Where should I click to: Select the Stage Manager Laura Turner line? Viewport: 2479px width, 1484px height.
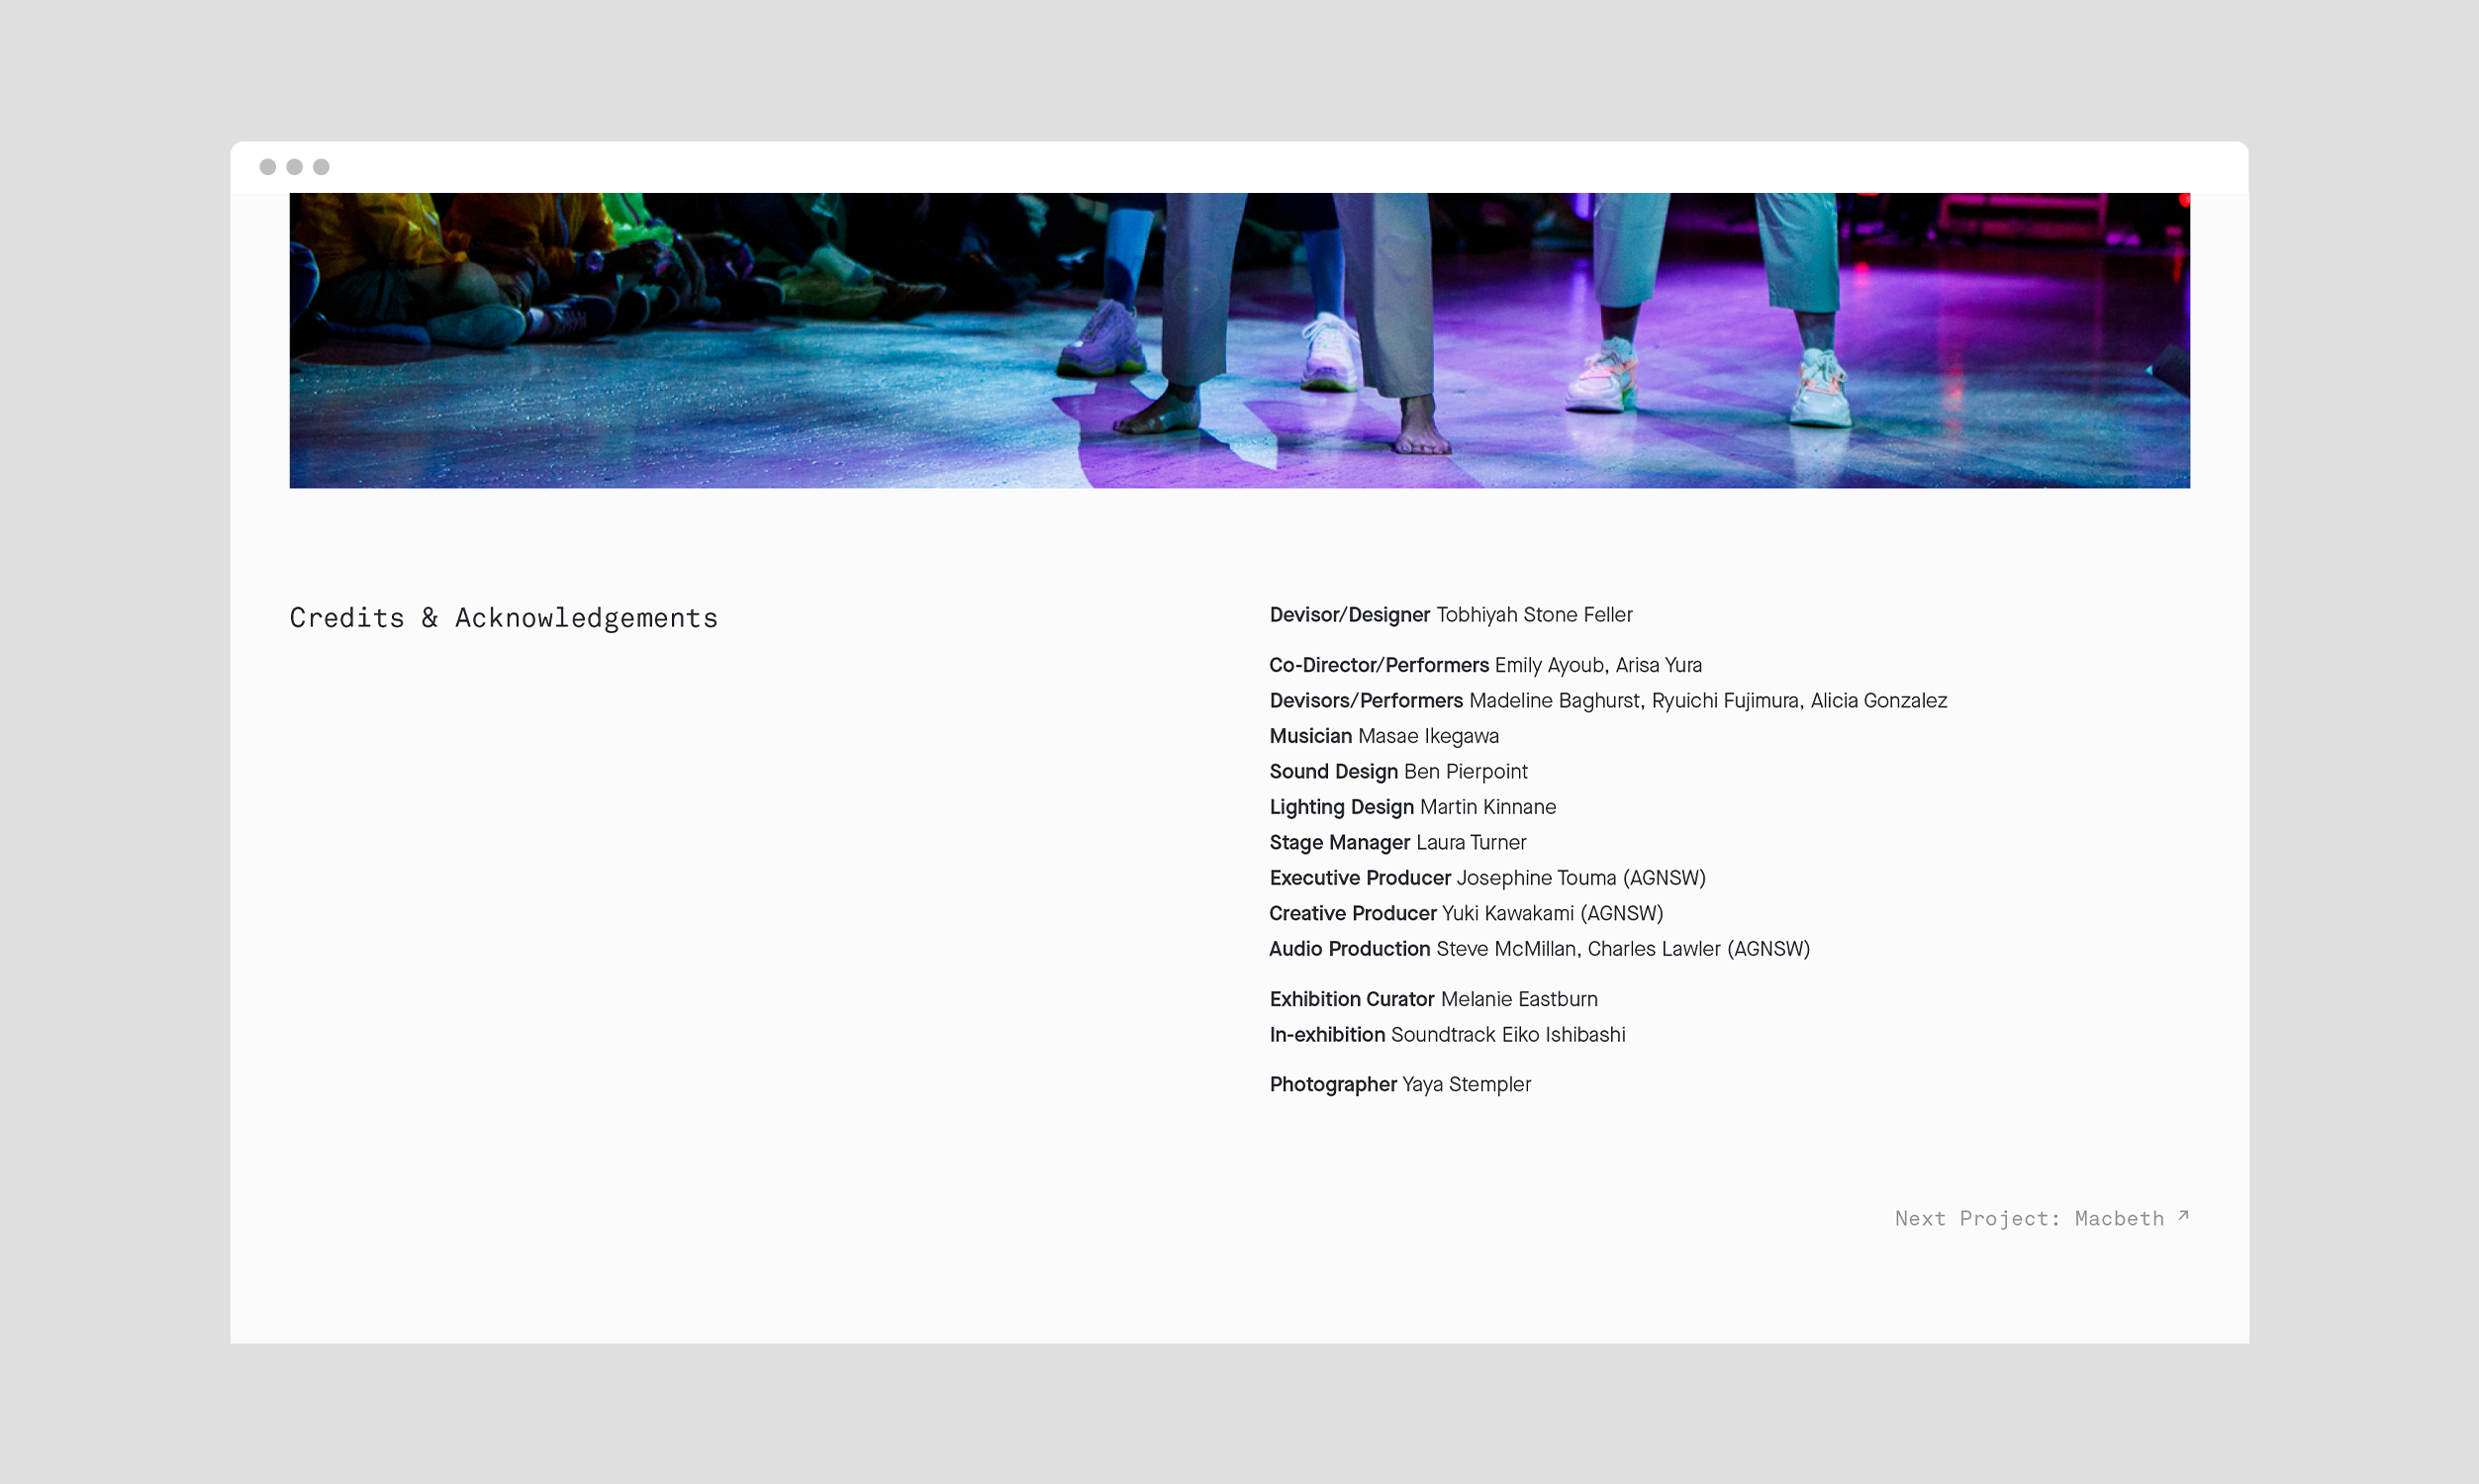(x=1398, y=842)
